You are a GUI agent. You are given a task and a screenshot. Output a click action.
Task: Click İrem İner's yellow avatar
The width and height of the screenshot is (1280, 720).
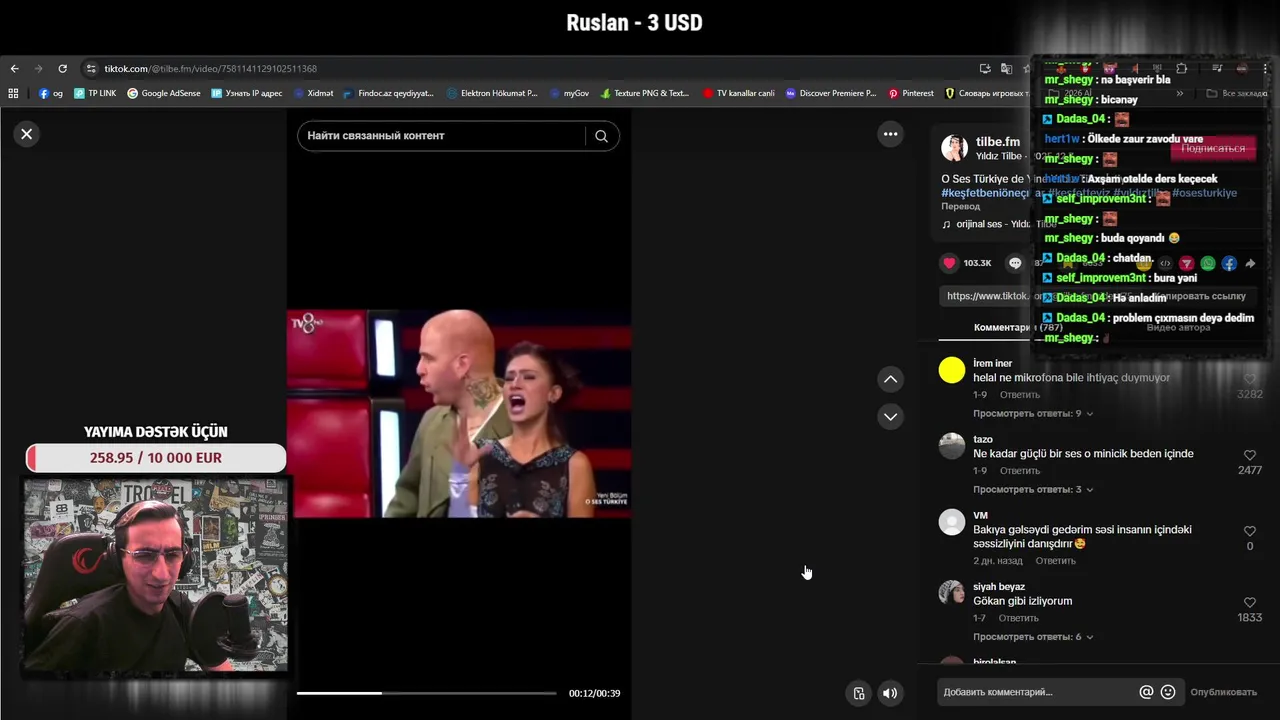pos(952,370)
